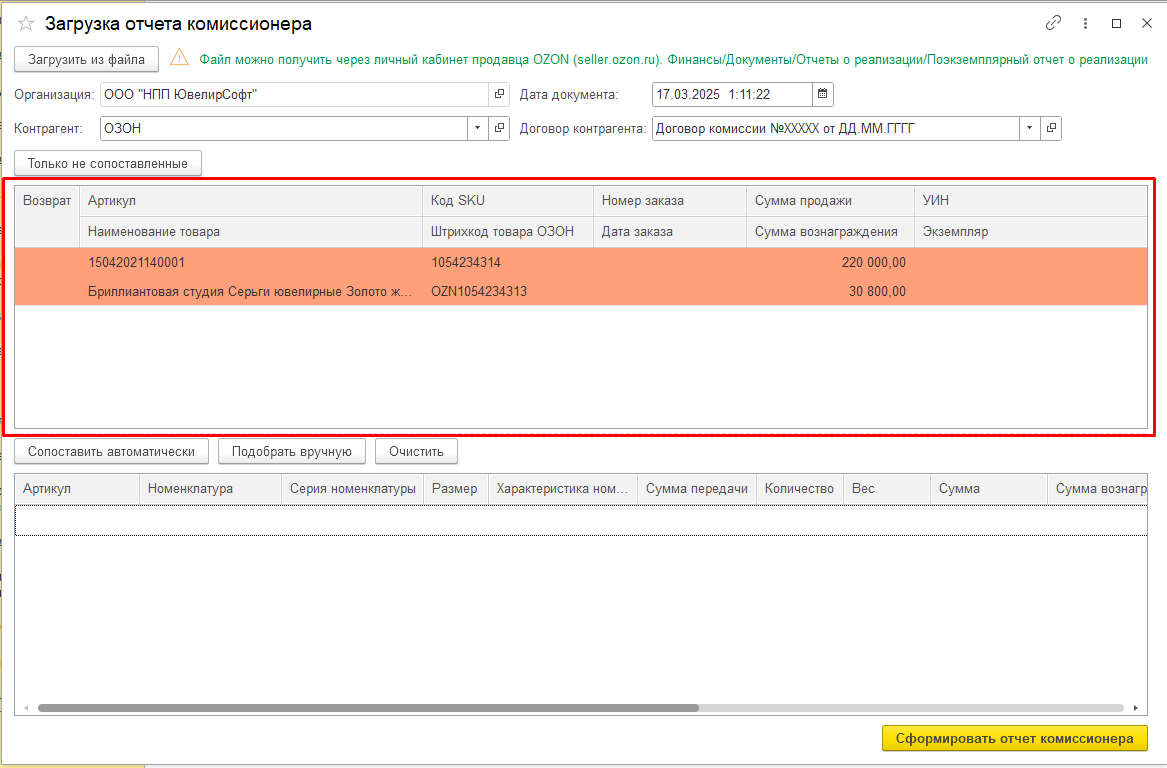The height and width of the screenshot is (768, 1167).
Task: Select SKU code cell 1054234314
Action: point(508,262)
